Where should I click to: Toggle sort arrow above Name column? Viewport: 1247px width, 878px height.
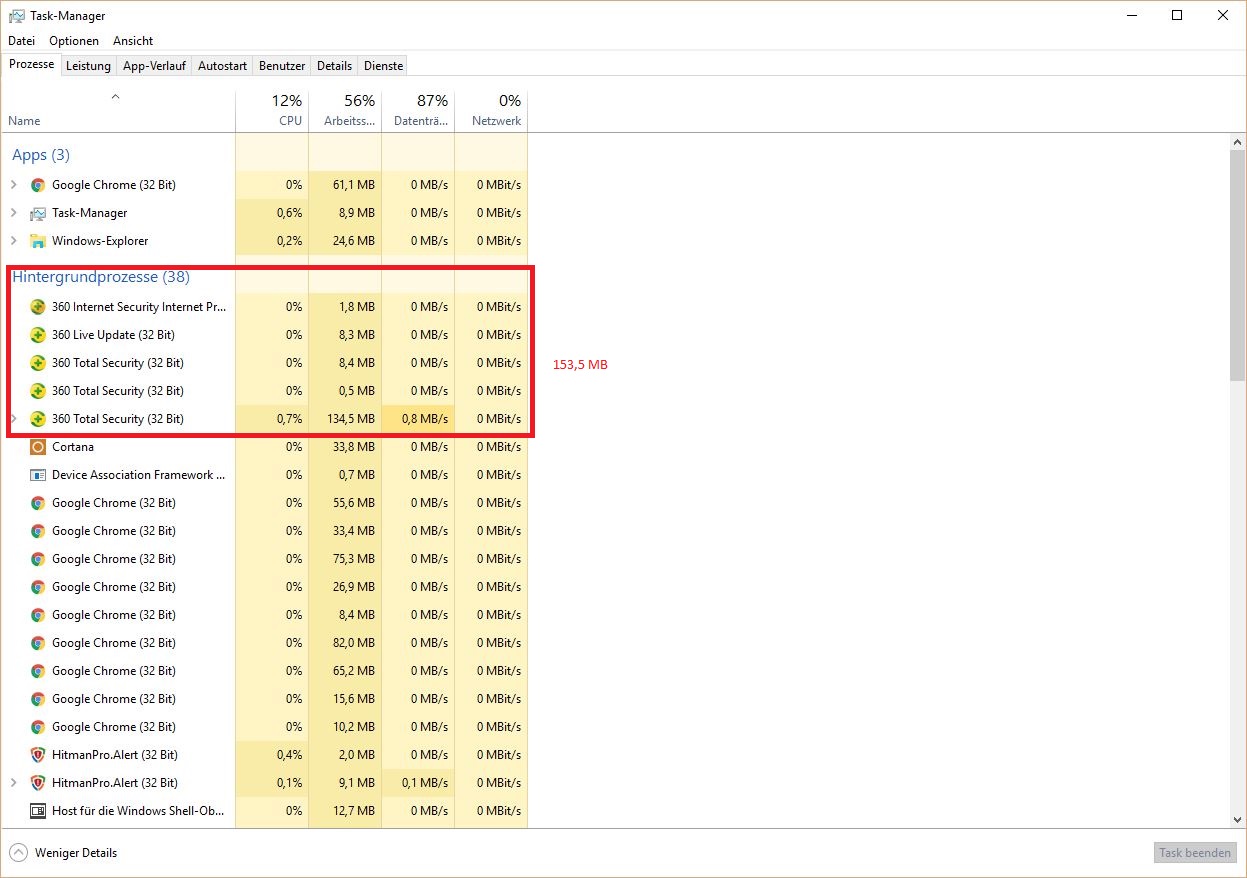[x=115, y=97]
